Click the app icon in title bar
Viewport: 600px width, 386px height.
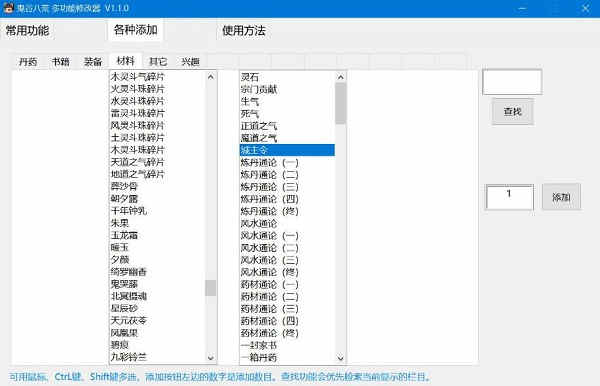pyautogui.click(x=8, y=8)
